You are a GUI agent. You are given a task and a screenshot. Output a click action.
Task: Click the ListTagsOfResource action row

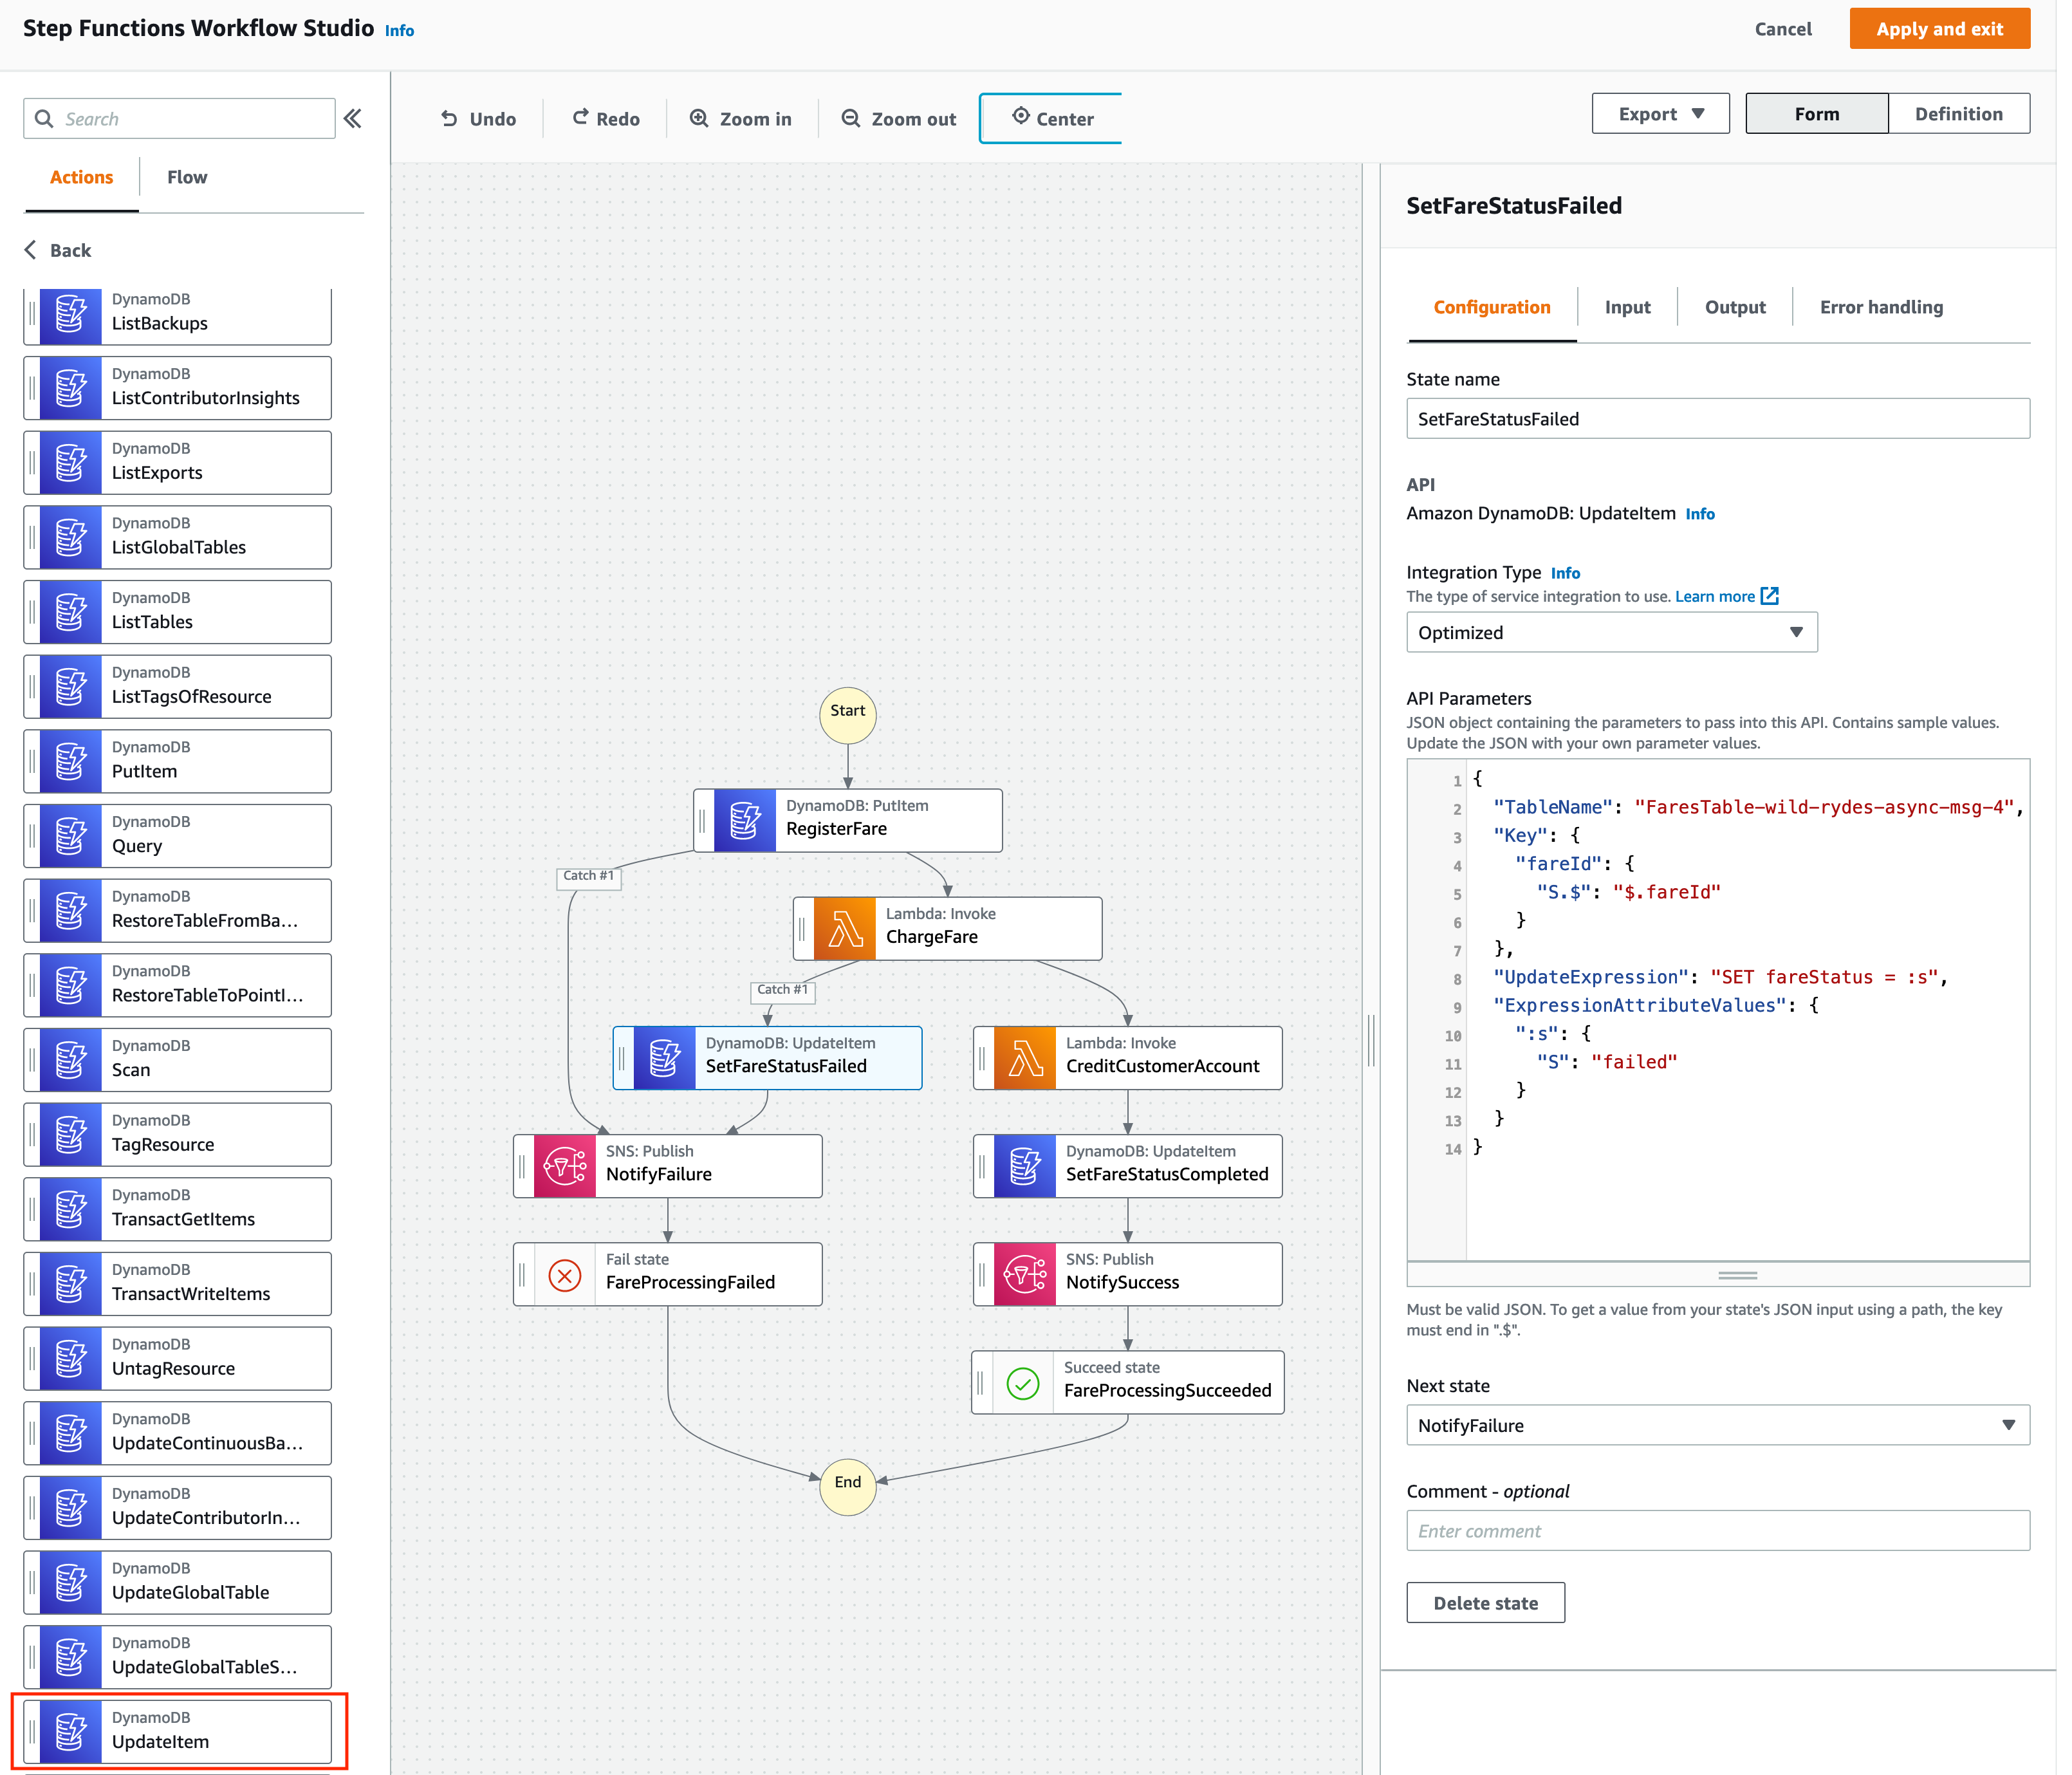click(x=178, y=687)
